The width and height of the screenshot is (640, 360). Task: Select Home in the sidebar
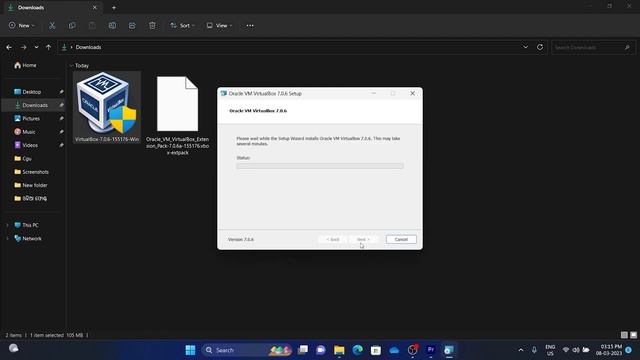(x=25, y=65)
